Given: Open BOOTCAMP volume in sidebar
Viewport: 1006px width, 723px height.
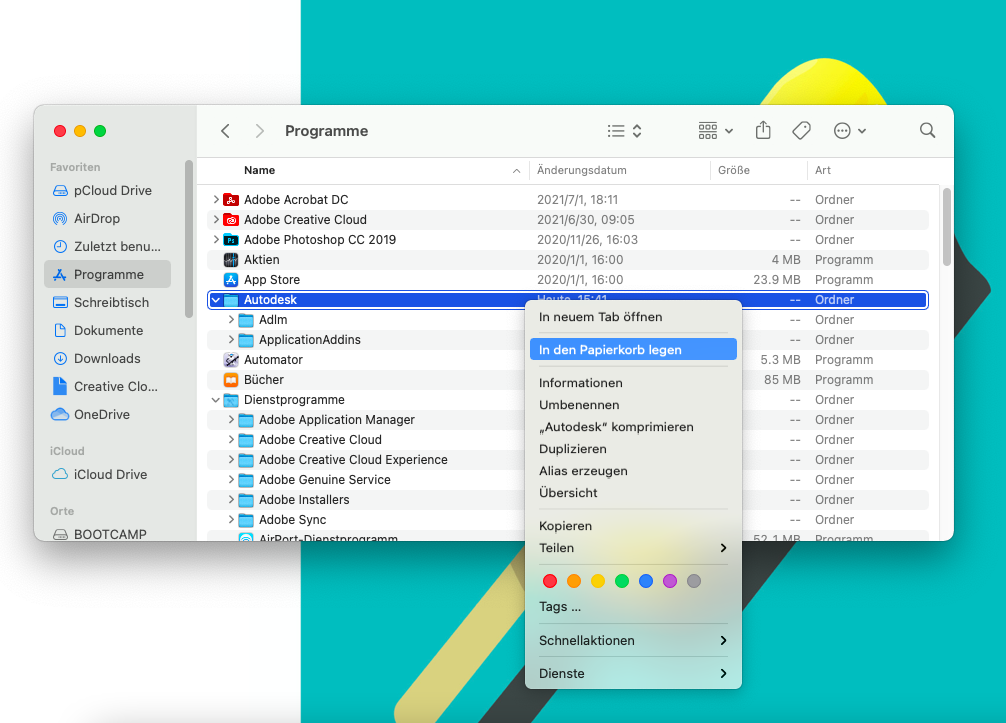Looking at the screenshot, I should click(x=108, y=534).
